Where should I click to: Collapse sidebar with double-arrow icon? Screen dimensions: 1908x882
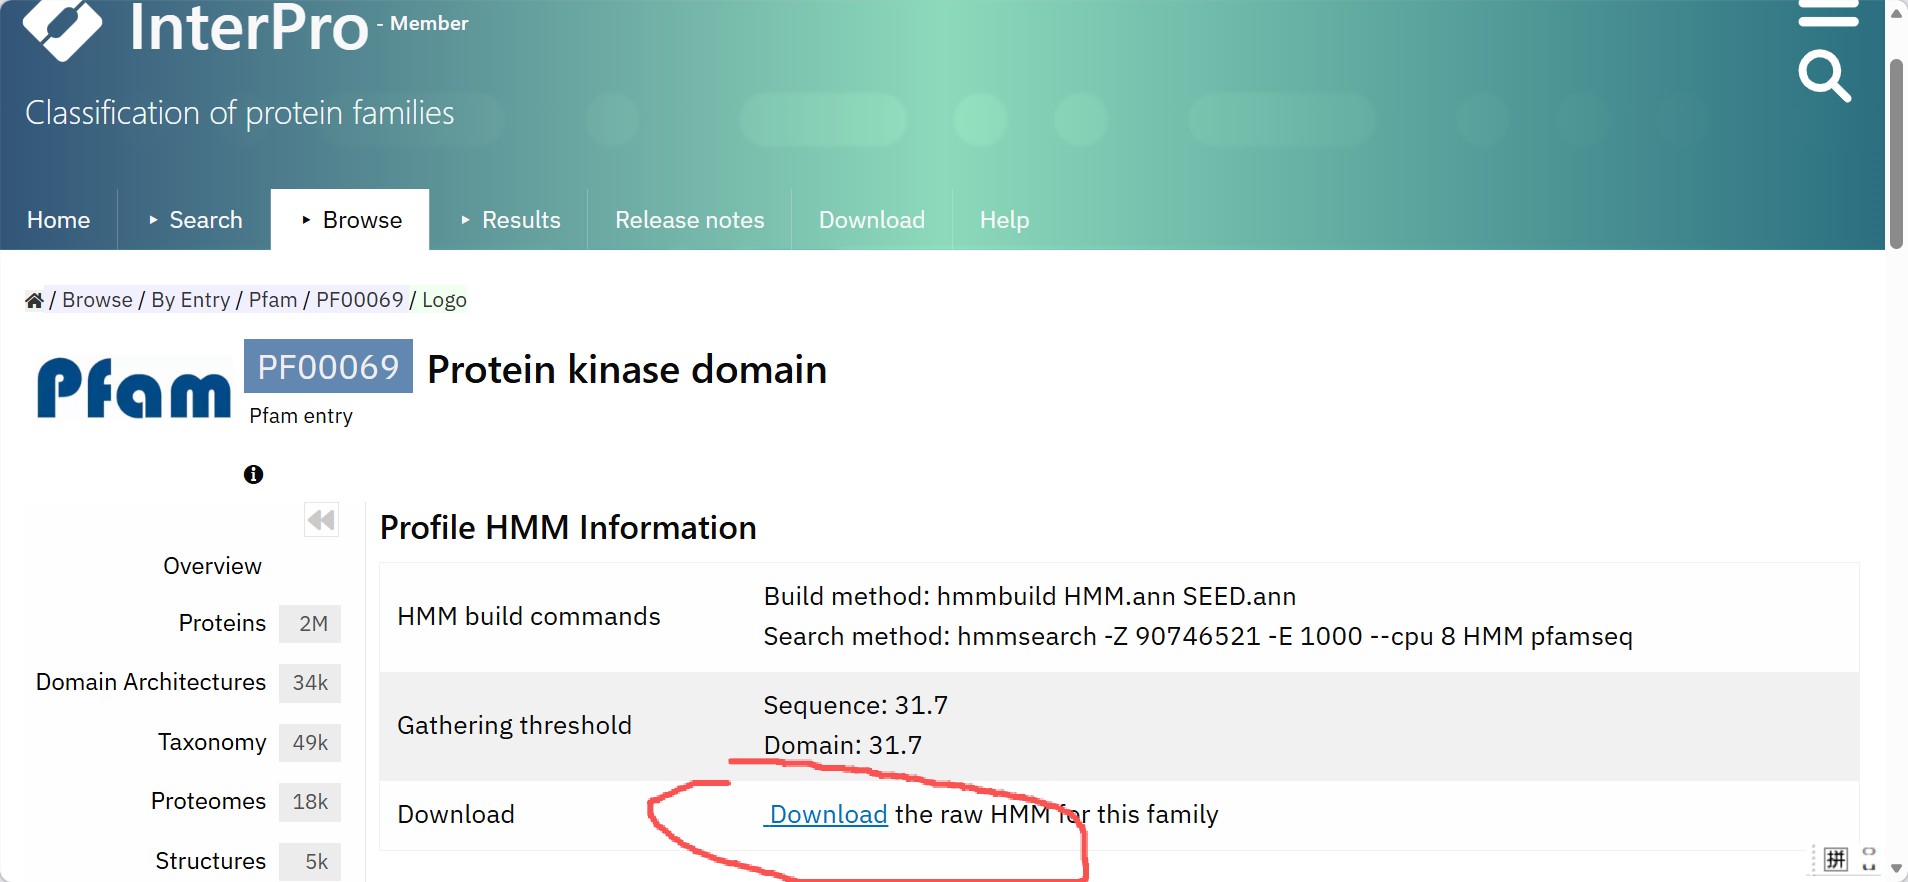[321, 520]
